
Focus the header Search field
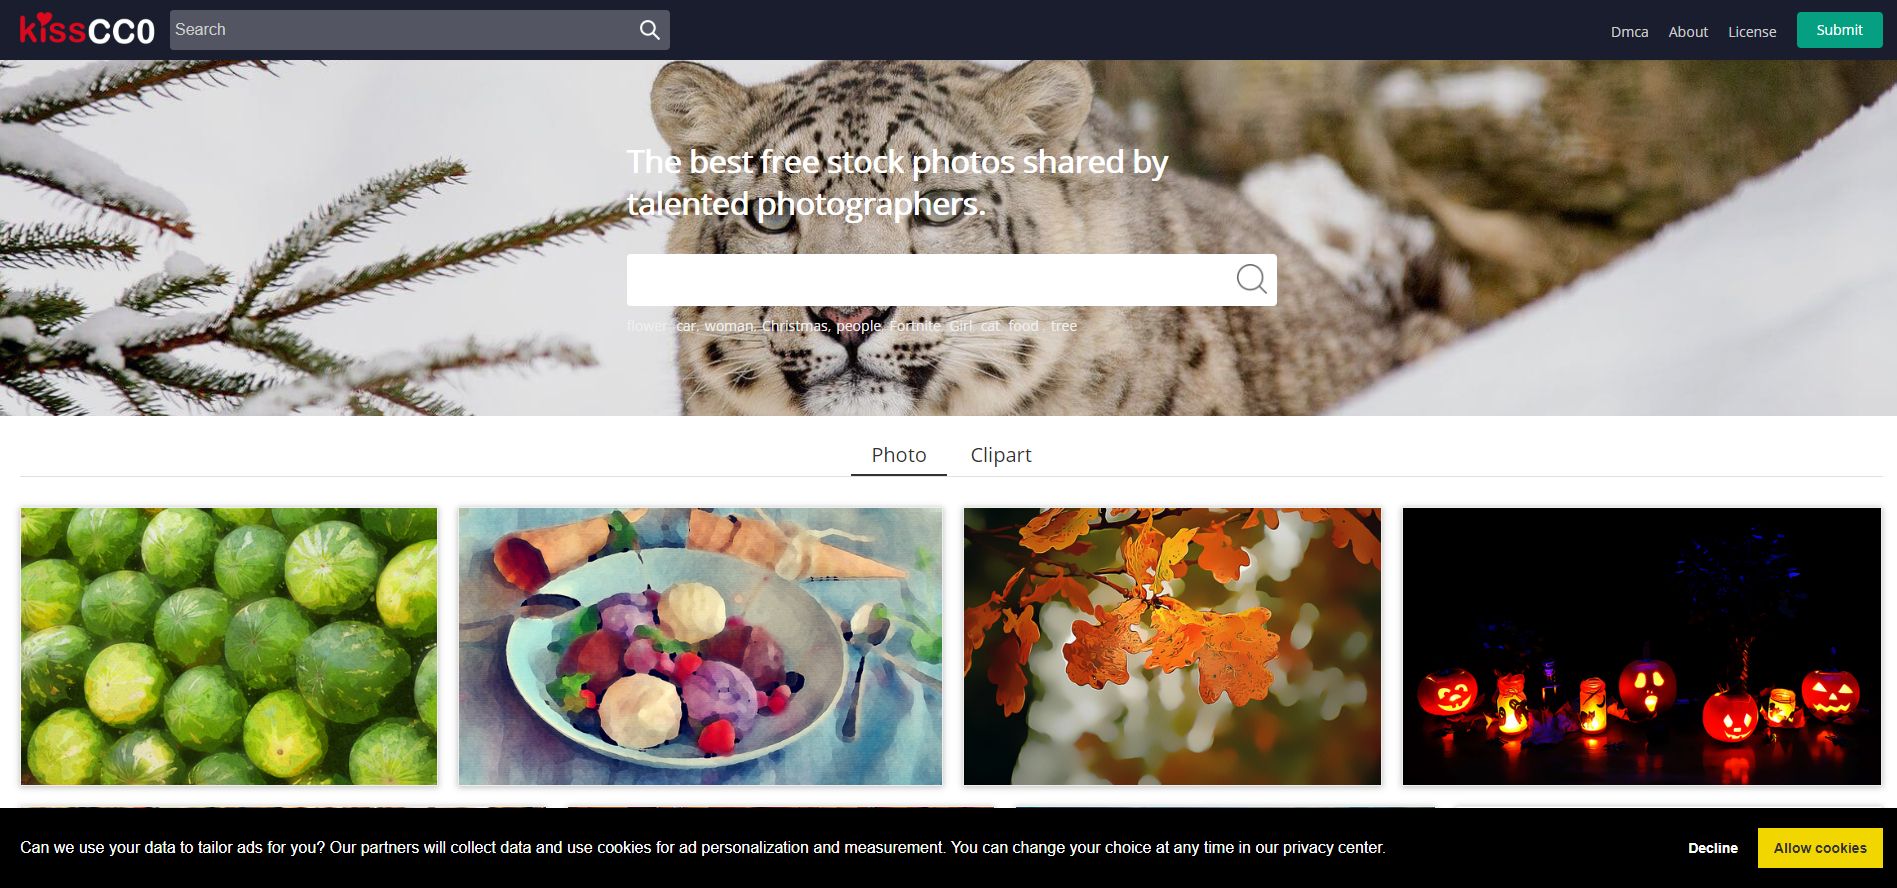click(x=403, y=30)
